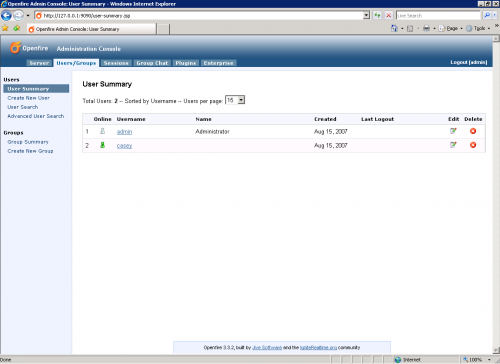The image size is (500, 364).
Task: Click the admin username link
Action: tap(124, 132)
